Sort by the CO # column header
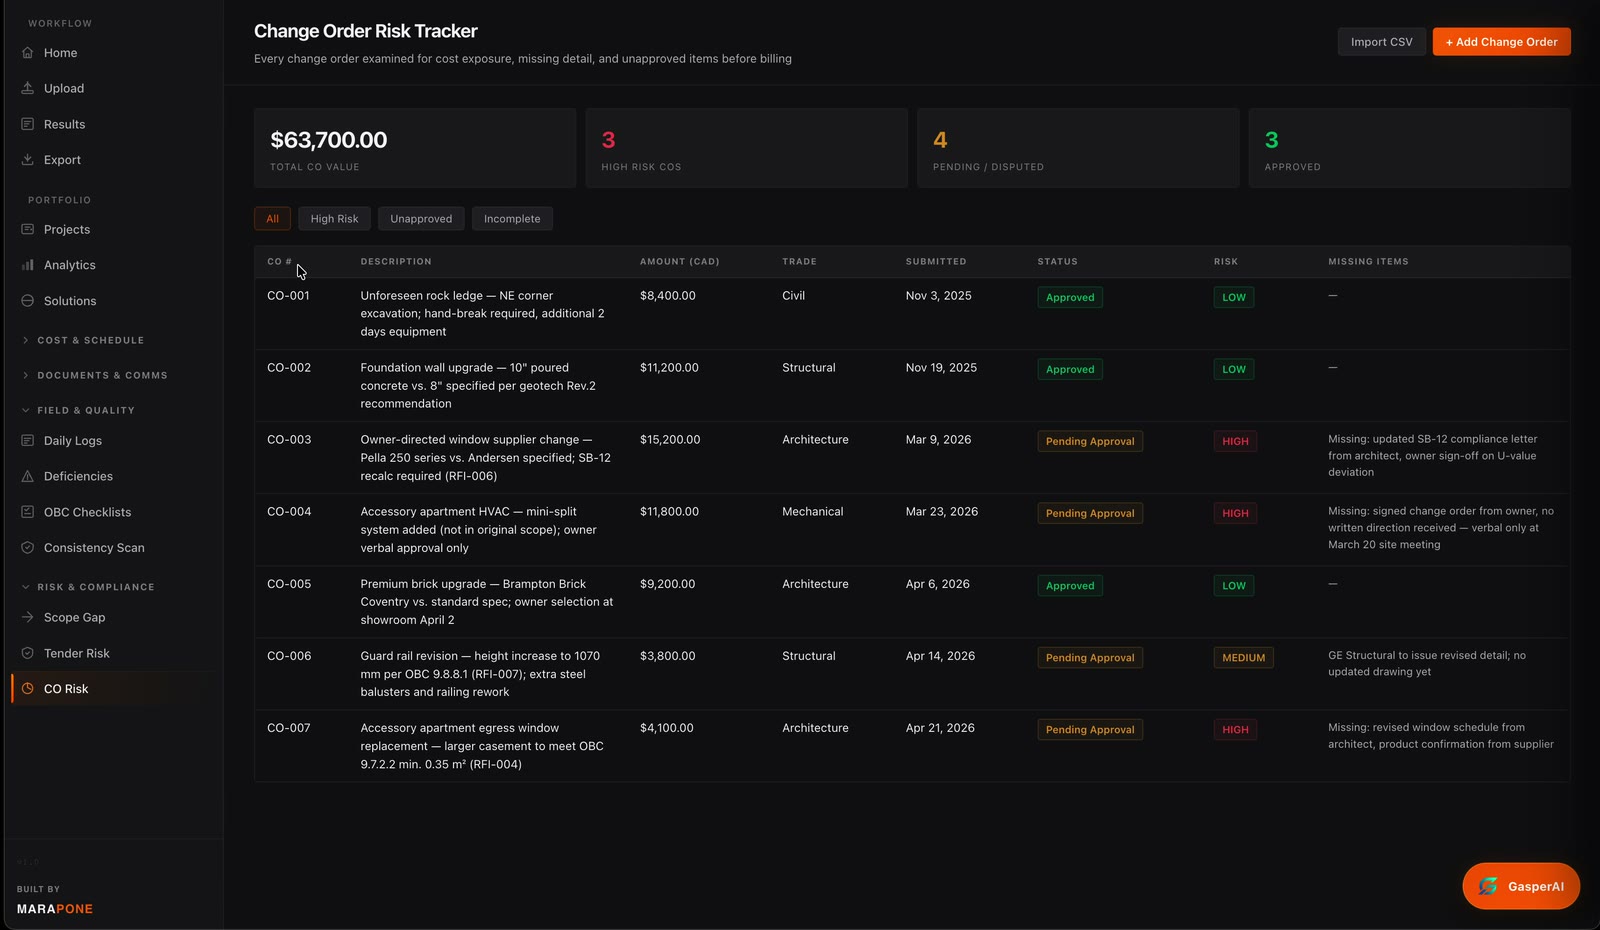Viewport: 1600px width, 930px height. point(279,262)
